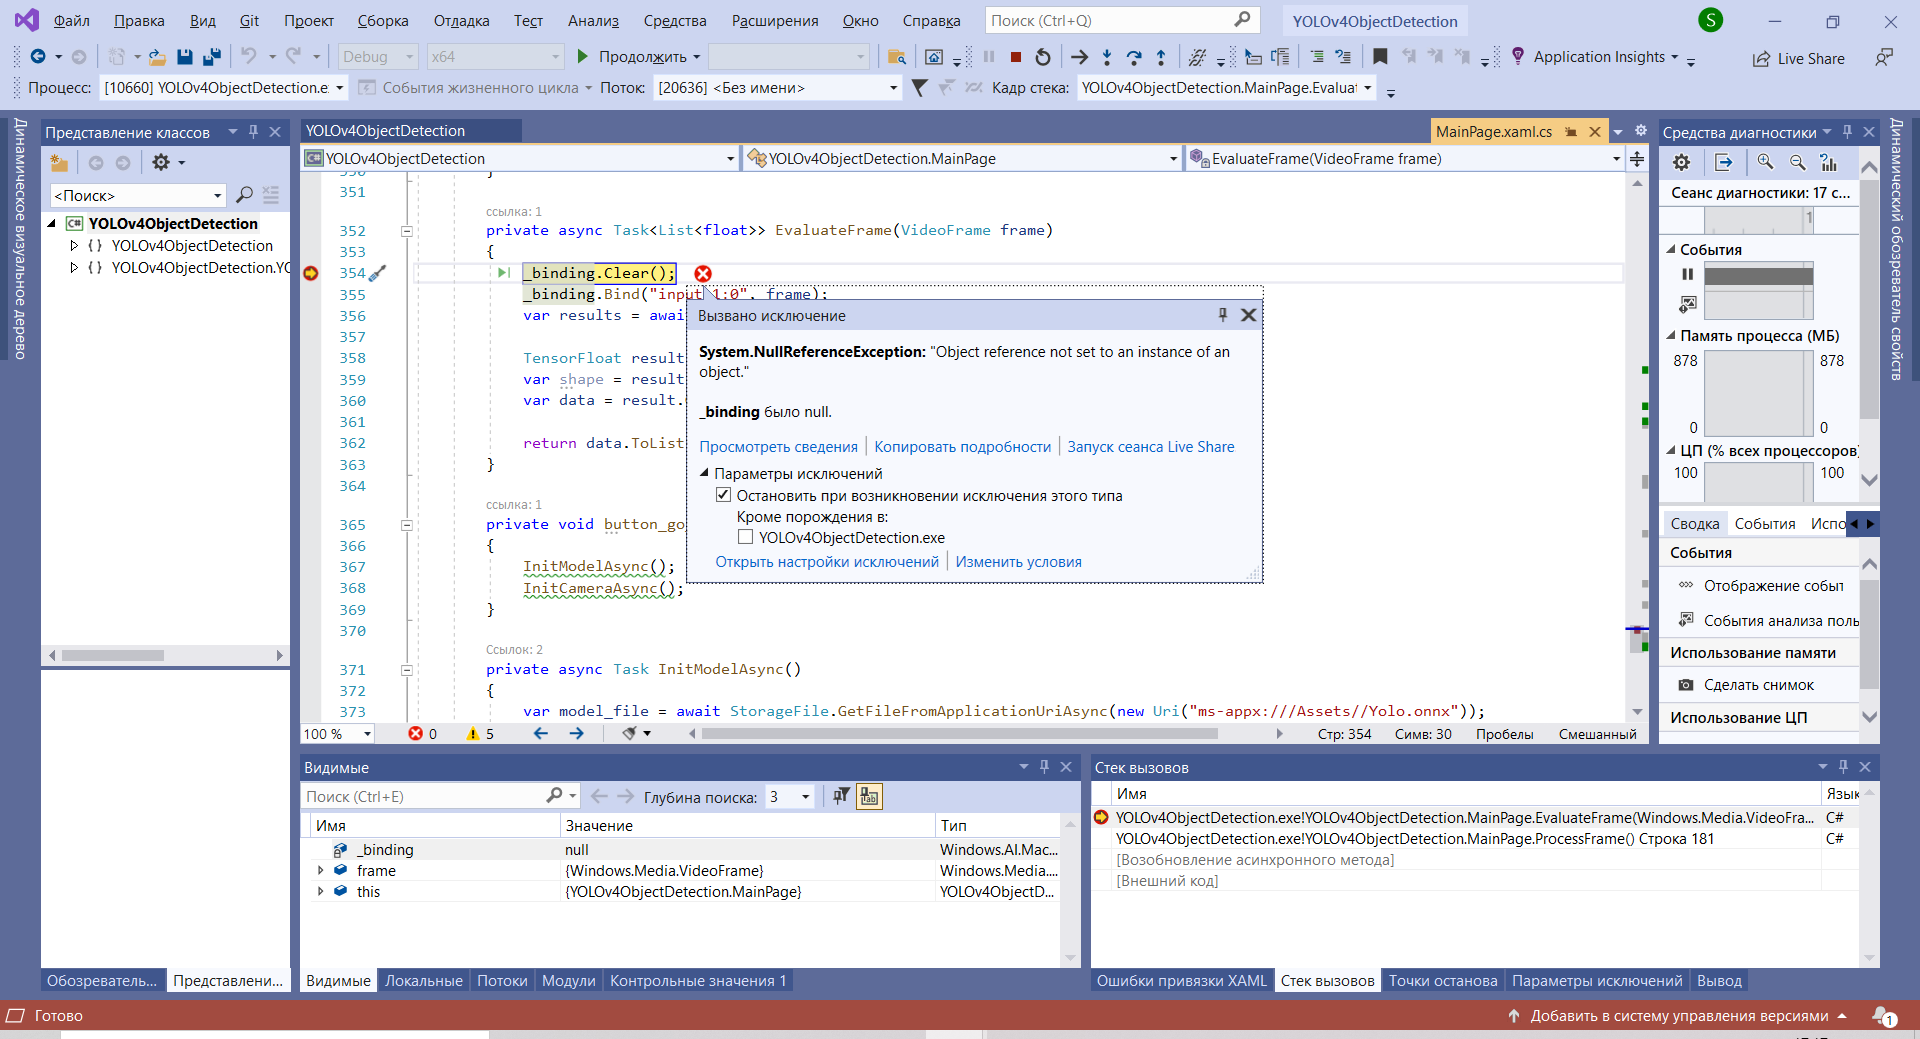Click the Просмотреть сведения link
This screenshot has height=1039, width=1920.
(778, 447)
